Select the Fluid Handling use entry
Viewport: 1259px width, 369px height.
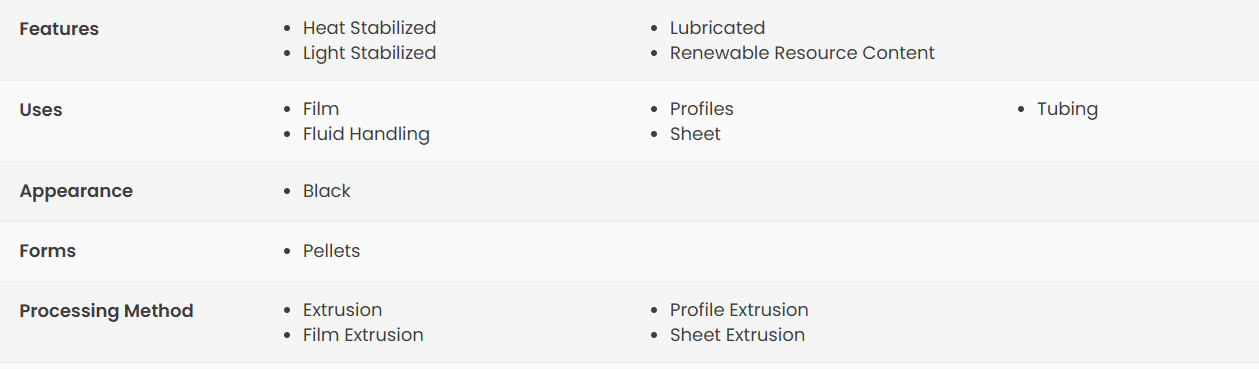tap(366, 134)
